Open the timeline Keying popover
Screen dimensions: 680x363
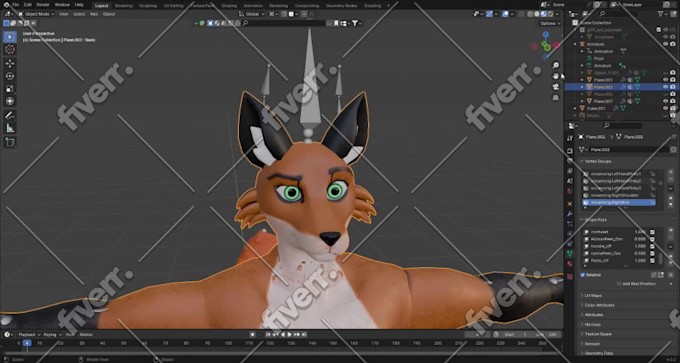[52, 335]
